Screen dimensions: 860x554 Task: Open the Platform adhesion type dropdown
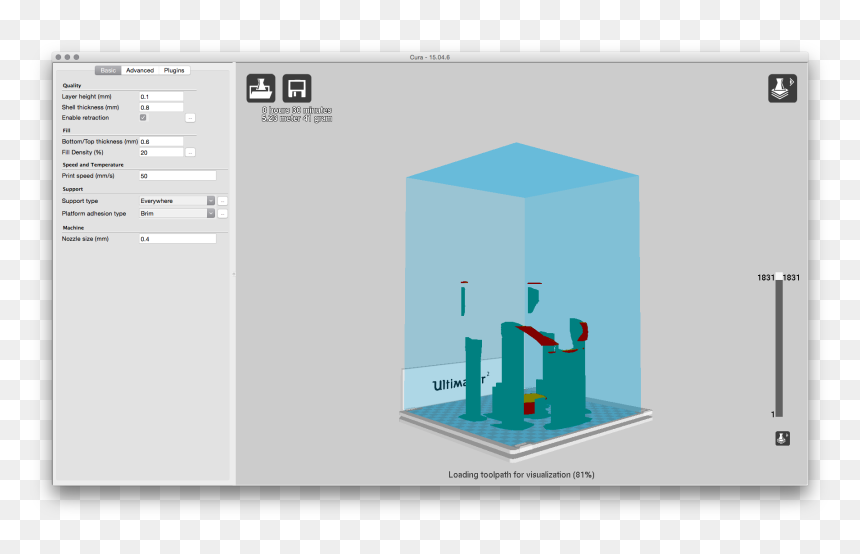click(x=177, y=213)
